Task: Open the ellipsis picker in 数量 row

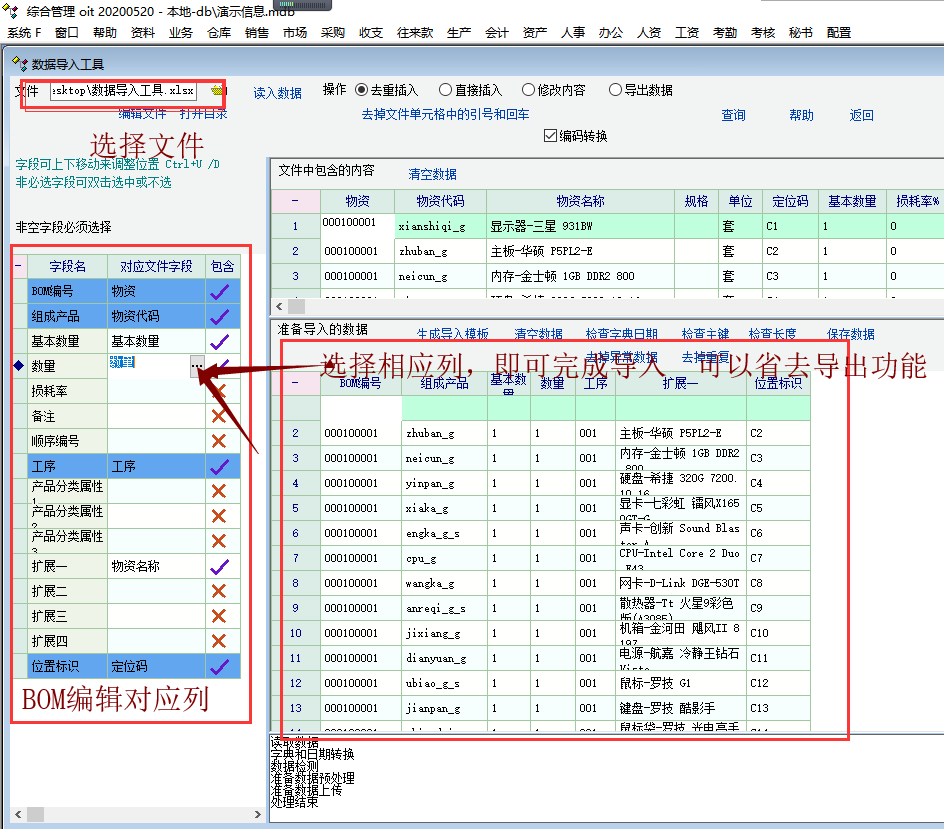Action: click(x=197, y=367)
